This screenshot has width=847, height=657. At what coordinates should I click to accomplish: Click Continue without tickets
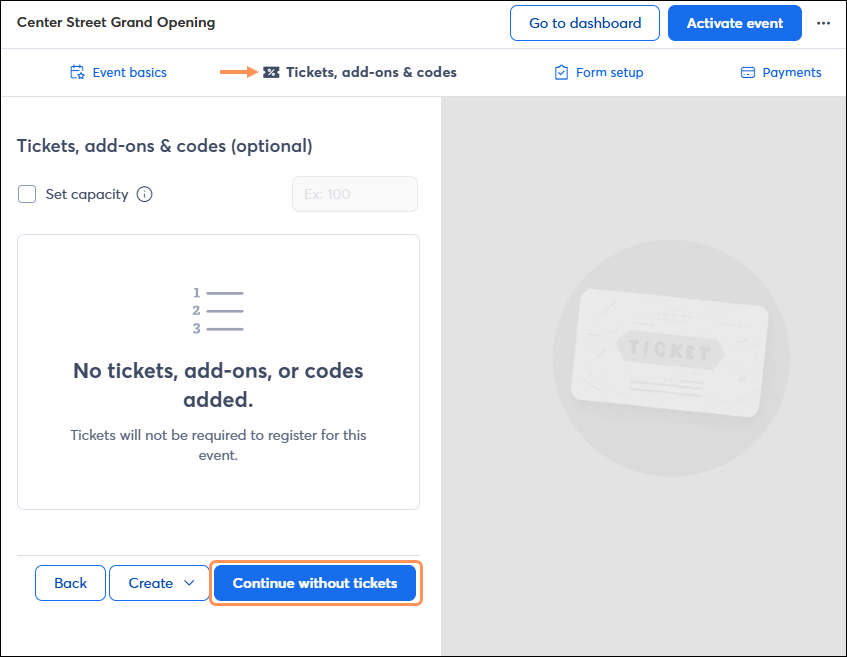click(x=315, y=583)
